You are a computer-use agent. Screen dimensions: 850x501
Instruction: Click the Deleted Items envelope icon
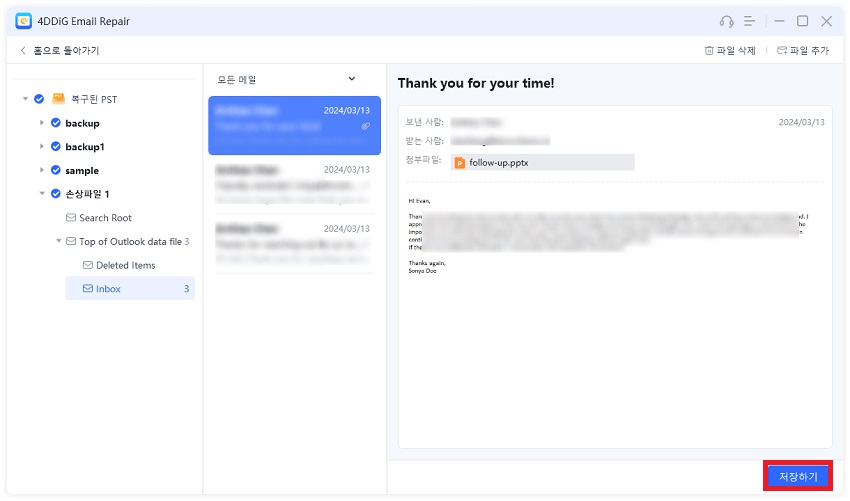[88, 265]
